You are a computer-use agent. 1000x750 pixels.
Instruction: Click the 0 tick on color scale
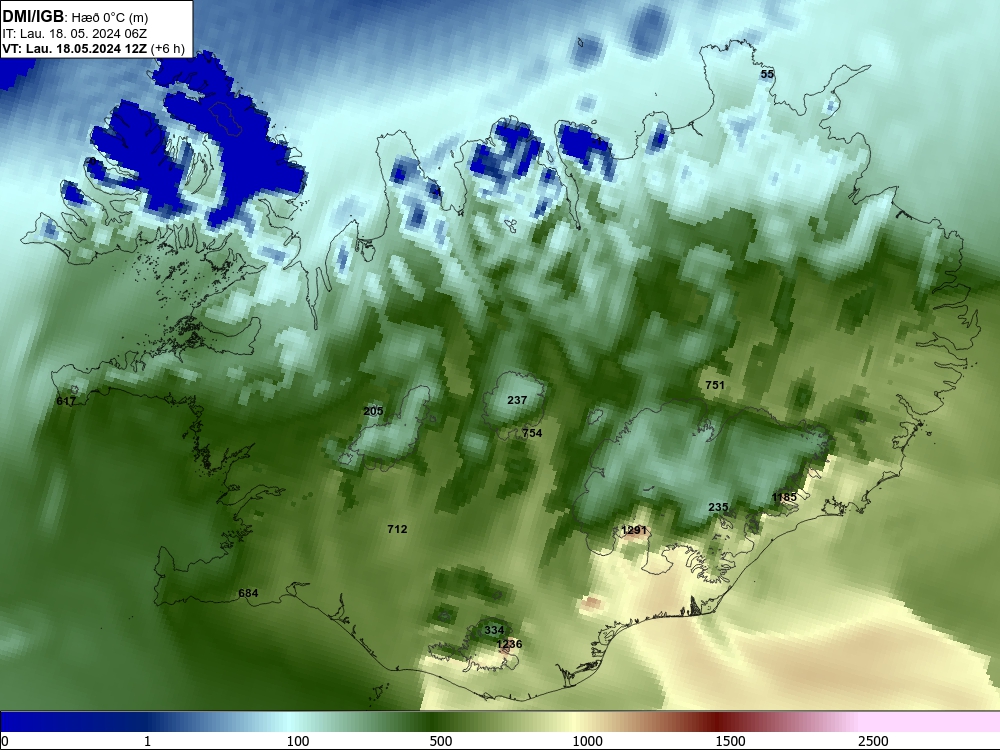tap(6, 741)
